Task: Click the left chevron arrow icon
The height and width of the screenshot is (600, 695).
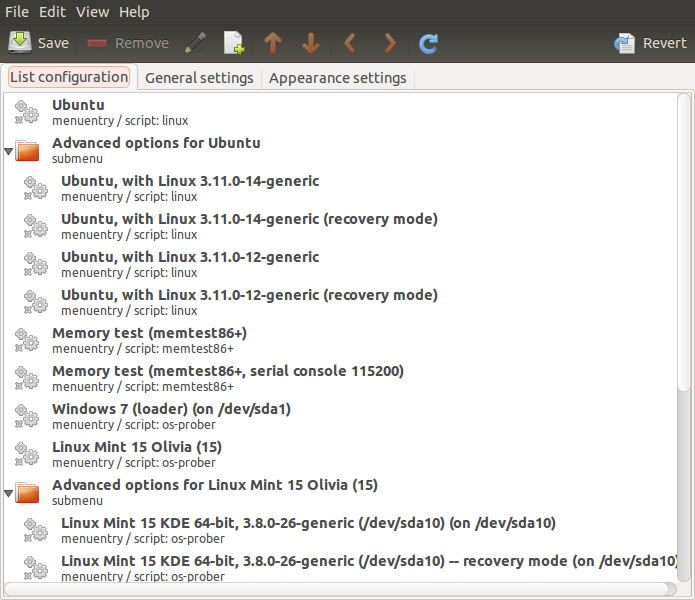Action: coord(350,43)
